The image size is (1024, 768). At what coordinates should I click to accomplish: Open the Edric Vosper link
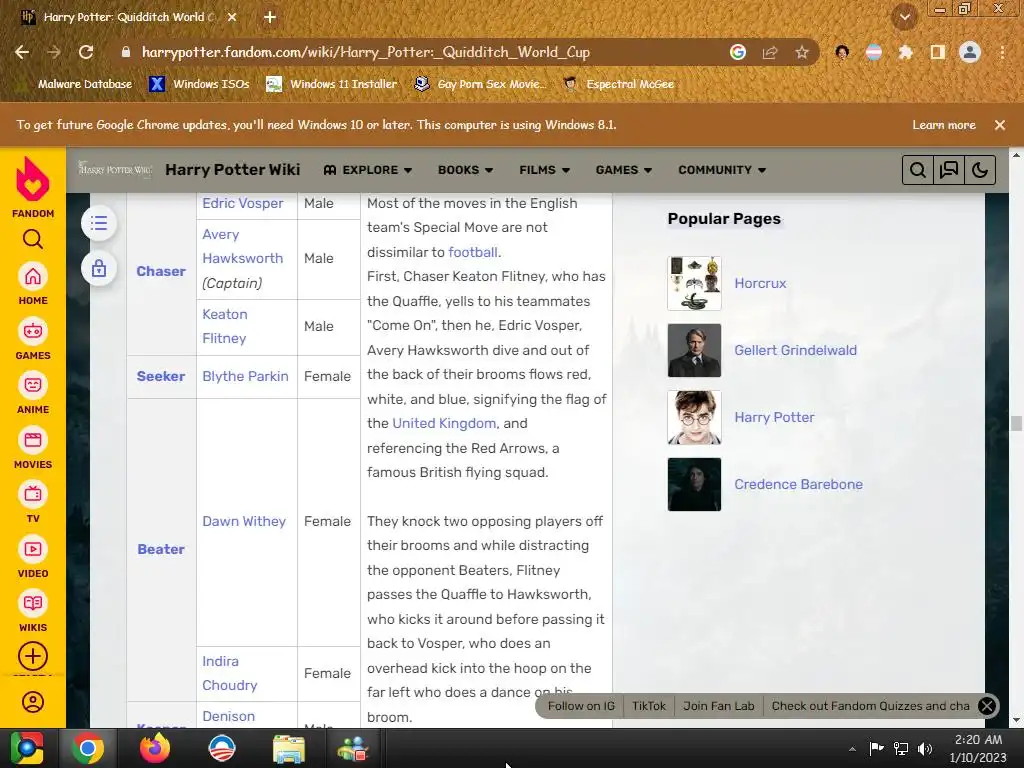coord(242,203)
